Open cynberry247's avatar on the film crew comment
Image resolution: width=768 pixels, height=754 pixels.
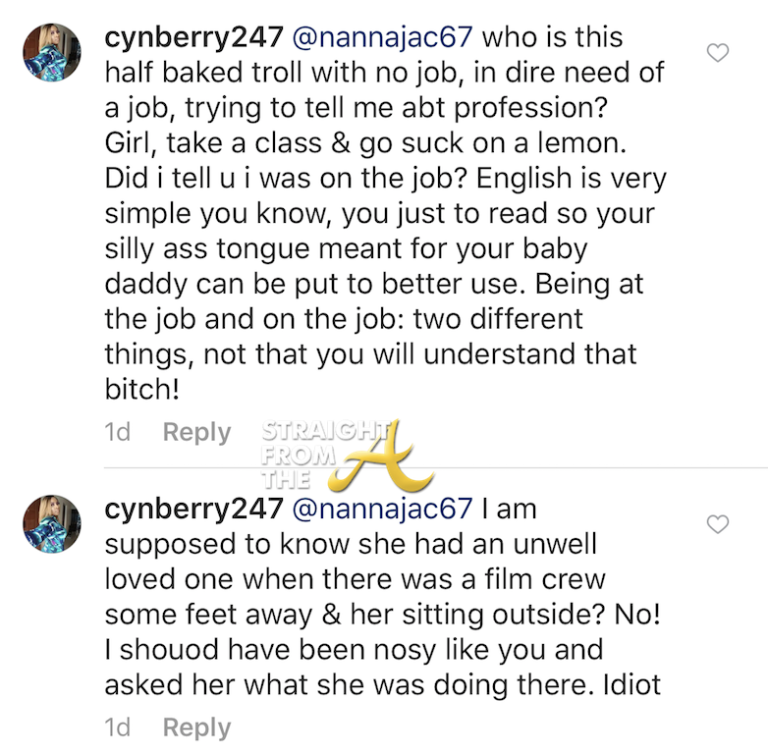click(x=52, y=525)
